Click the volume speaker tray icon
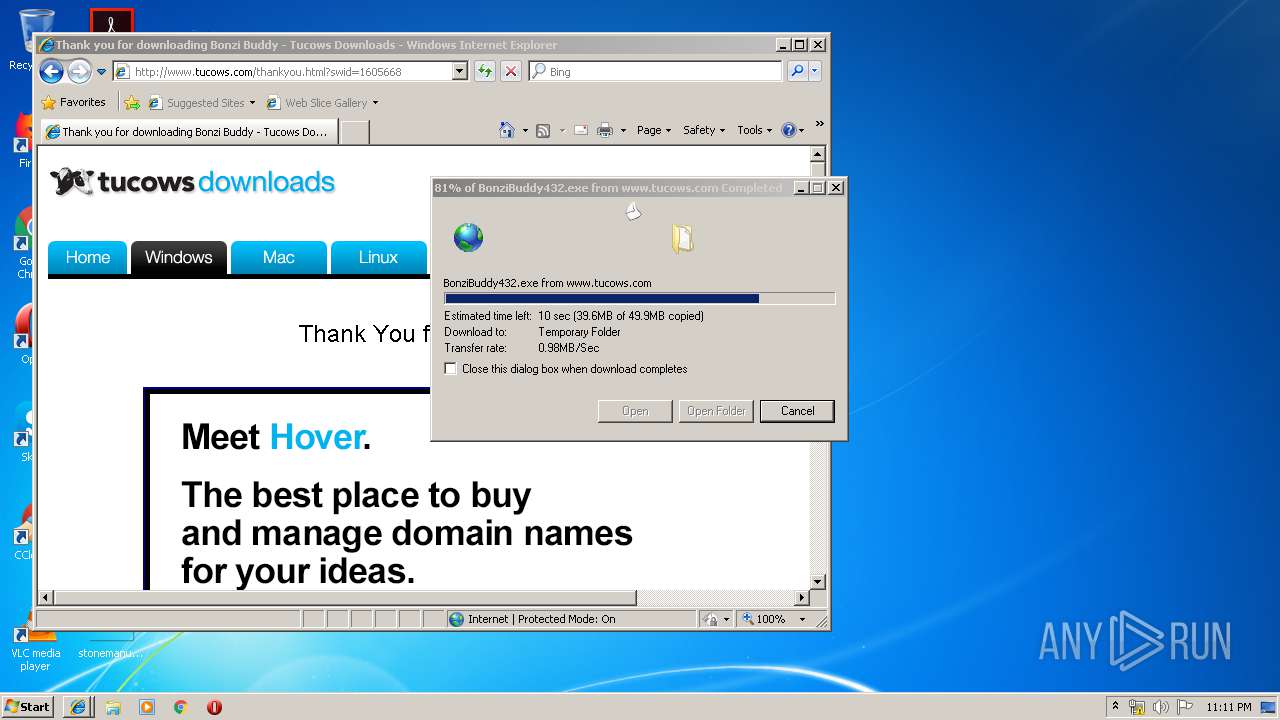This screenshot has width=1280, height=720. tap(1161, 707)
